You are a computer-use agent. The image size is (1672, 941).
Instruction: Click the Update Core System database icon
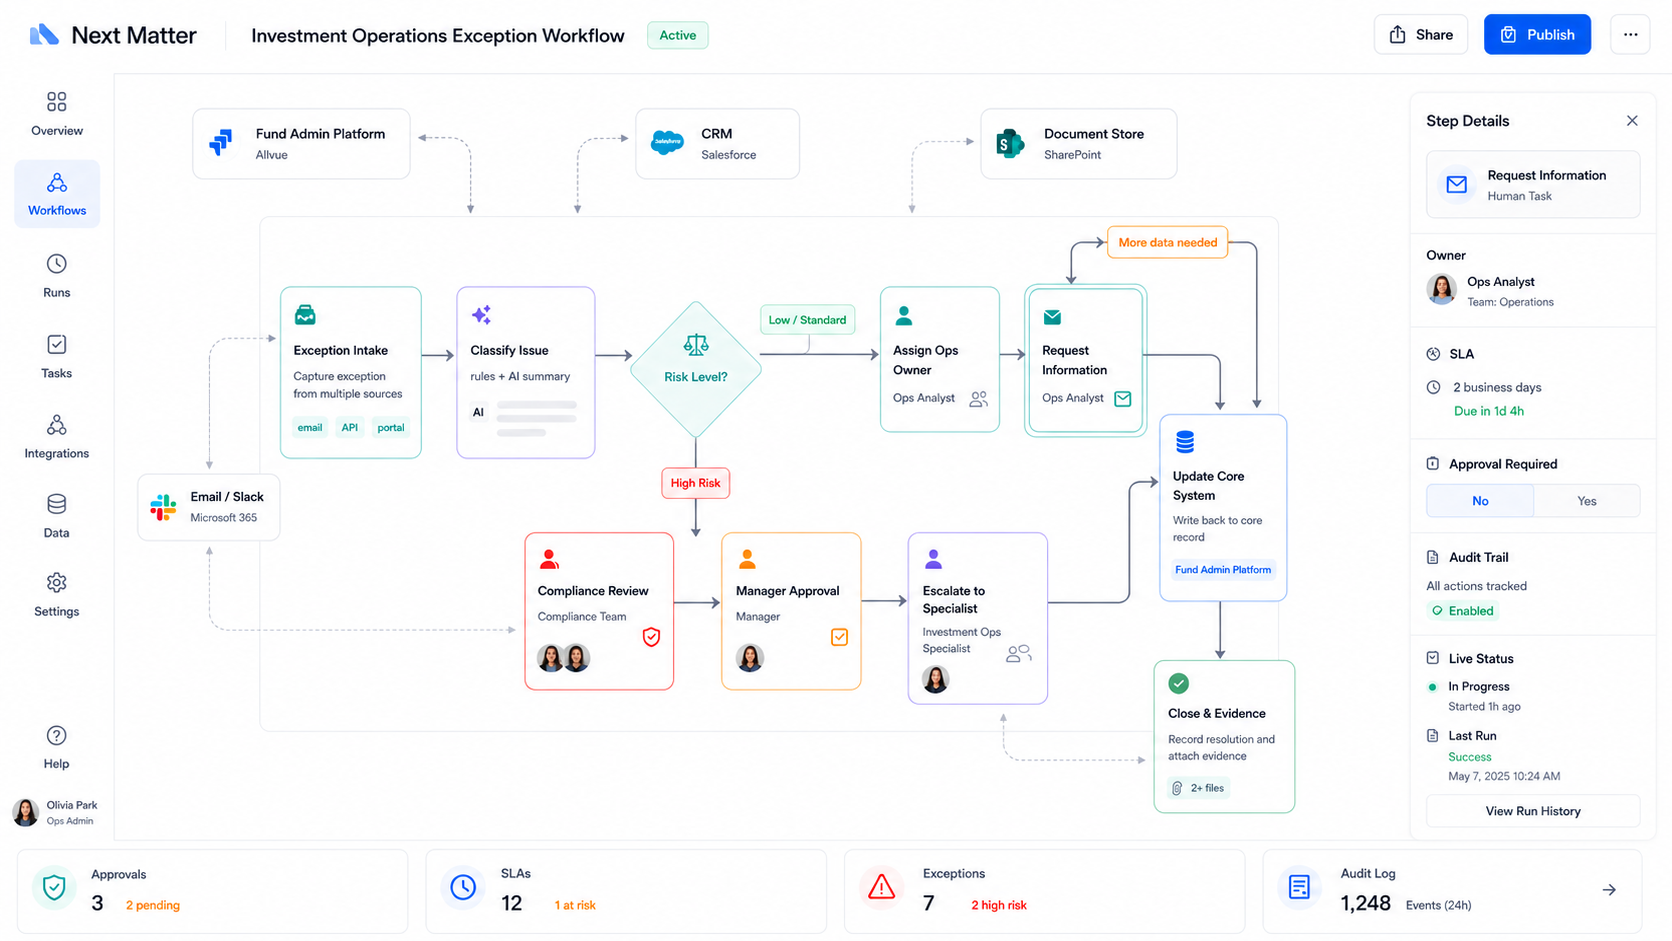pyautogui.click(x=1185, y=442)
